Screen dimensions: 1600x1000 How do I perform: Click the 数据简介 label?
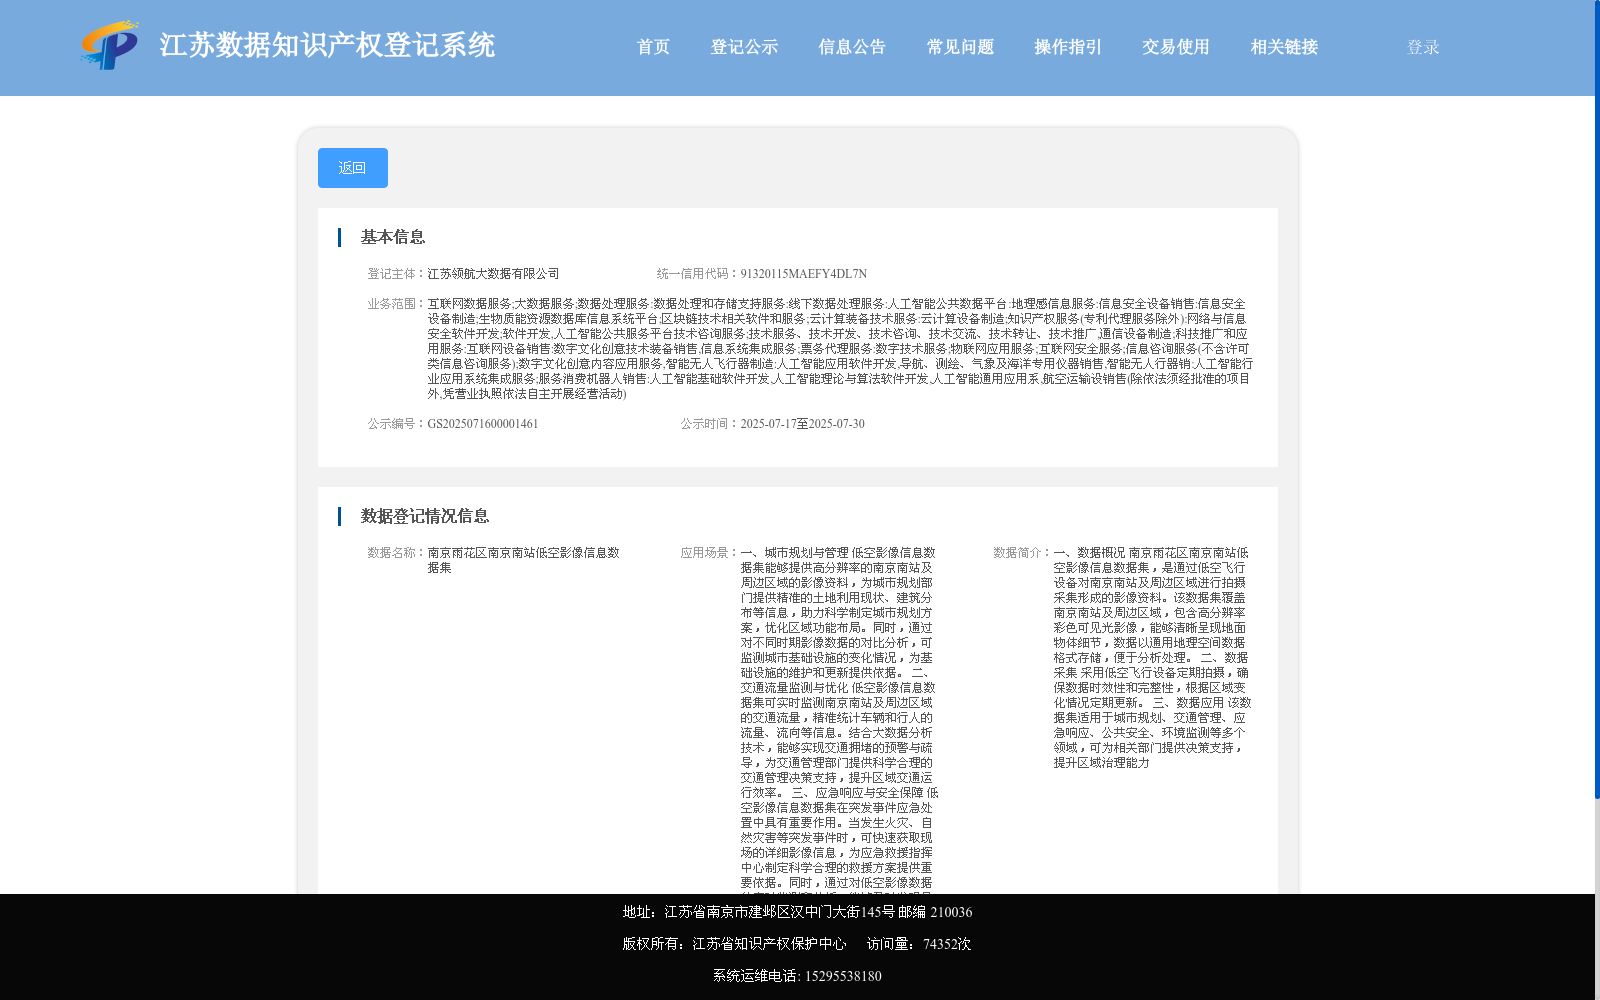[1023, 553]
